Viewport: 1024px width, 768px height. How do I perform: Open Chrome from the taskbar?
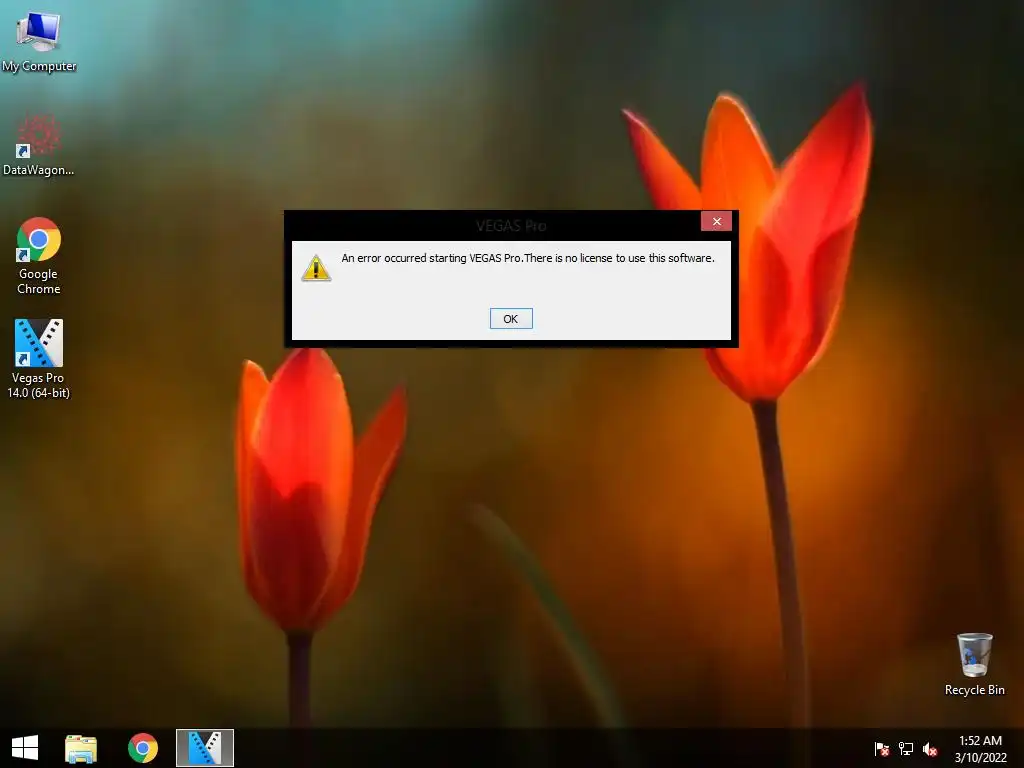point(143,748)
